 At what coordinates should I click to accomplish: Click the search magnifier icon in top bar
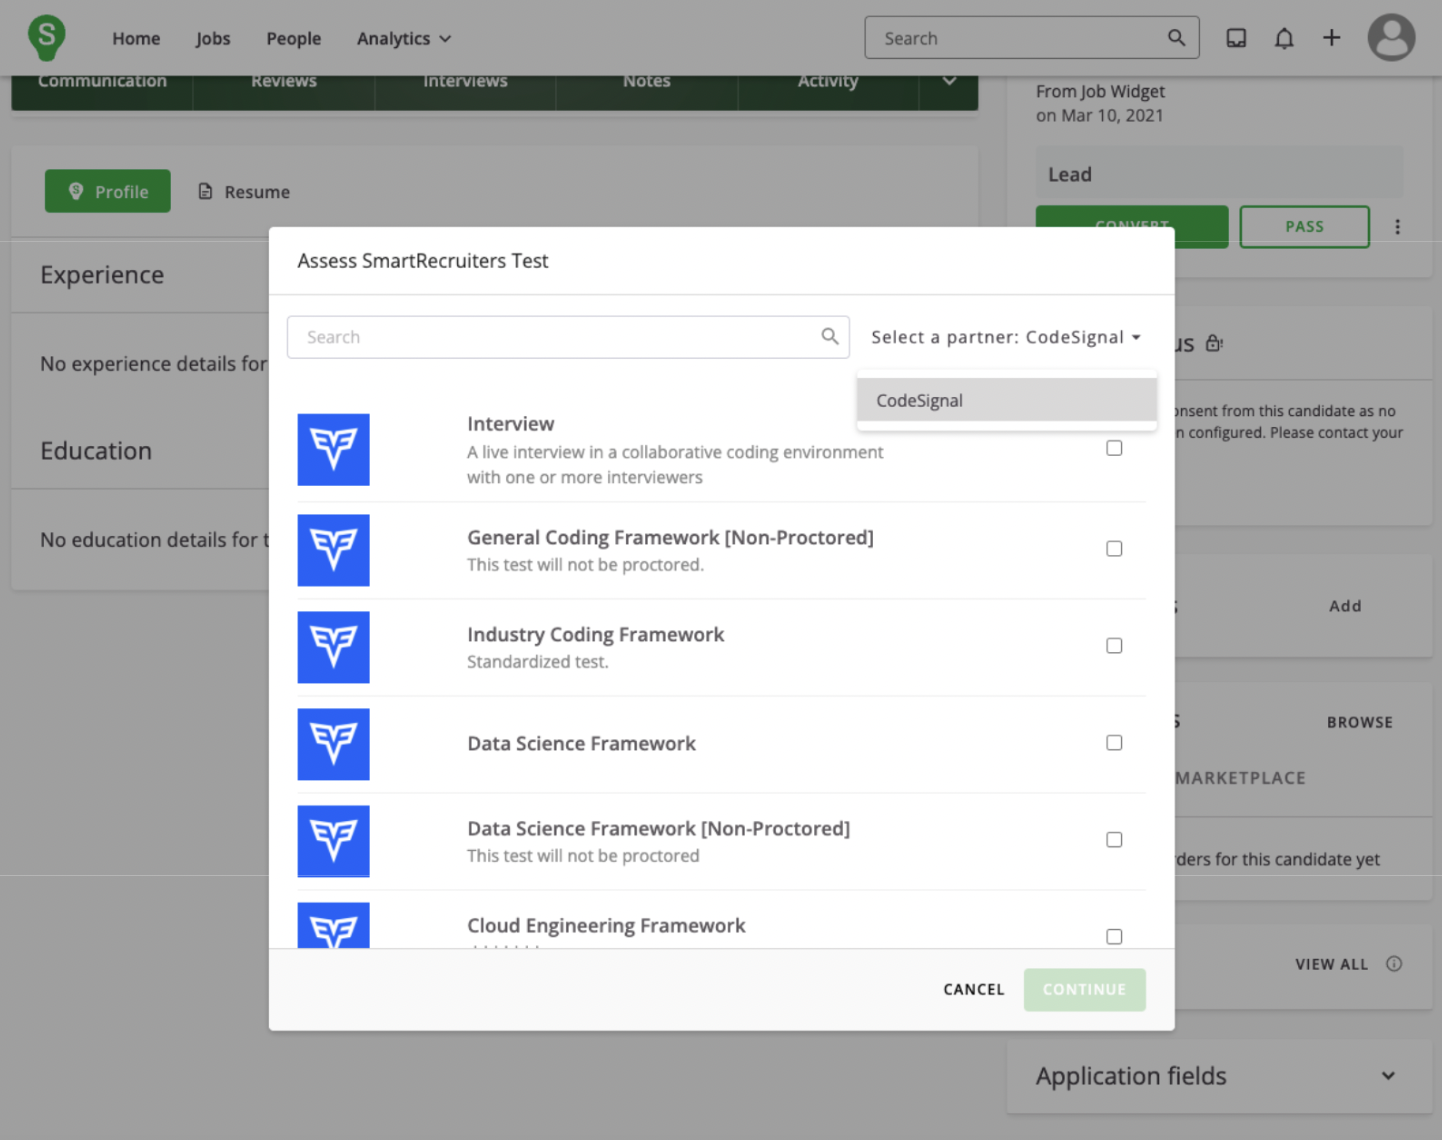(1176, 38)
